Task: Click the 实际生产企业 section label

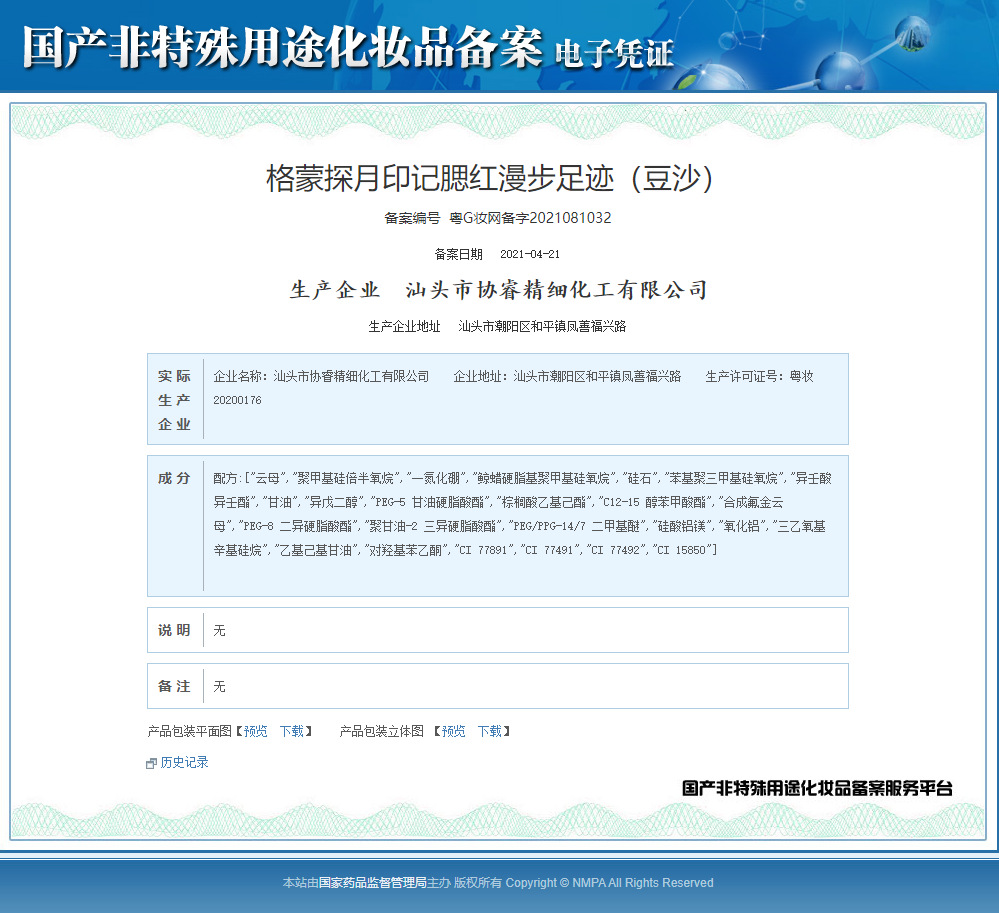Action: [174, 400]
